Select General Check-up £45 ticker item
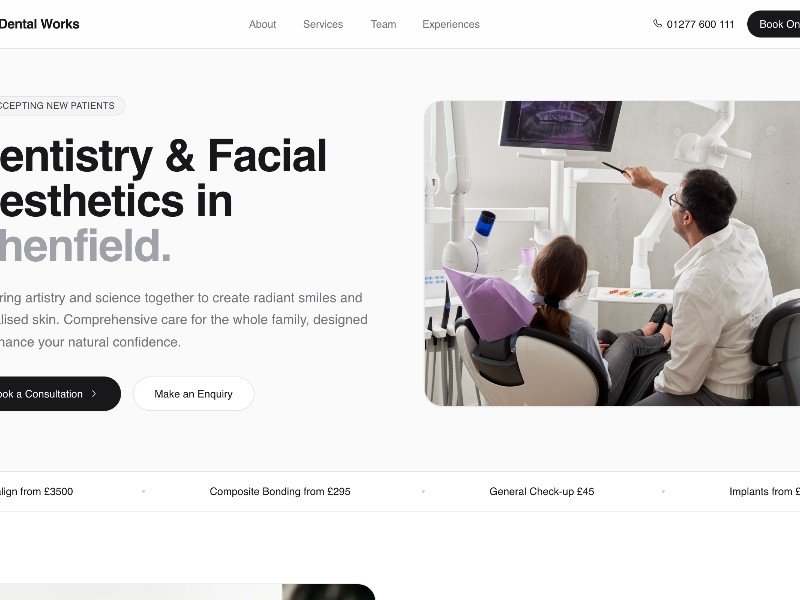This screenshot has width=800, height=600. (541, 491)
